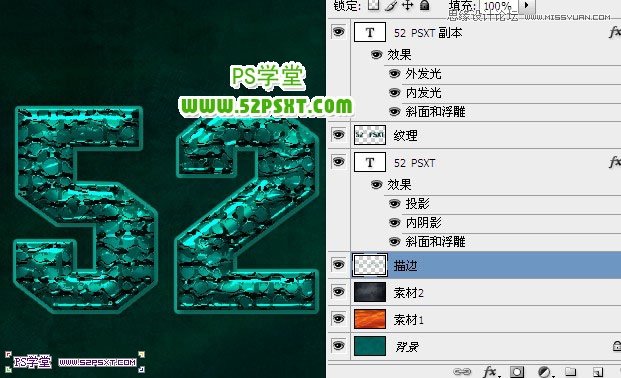Toggle 斜面和浮雕 eye under 52 PSXT 副本
621x378 pixels.
[x=394, y=111]
